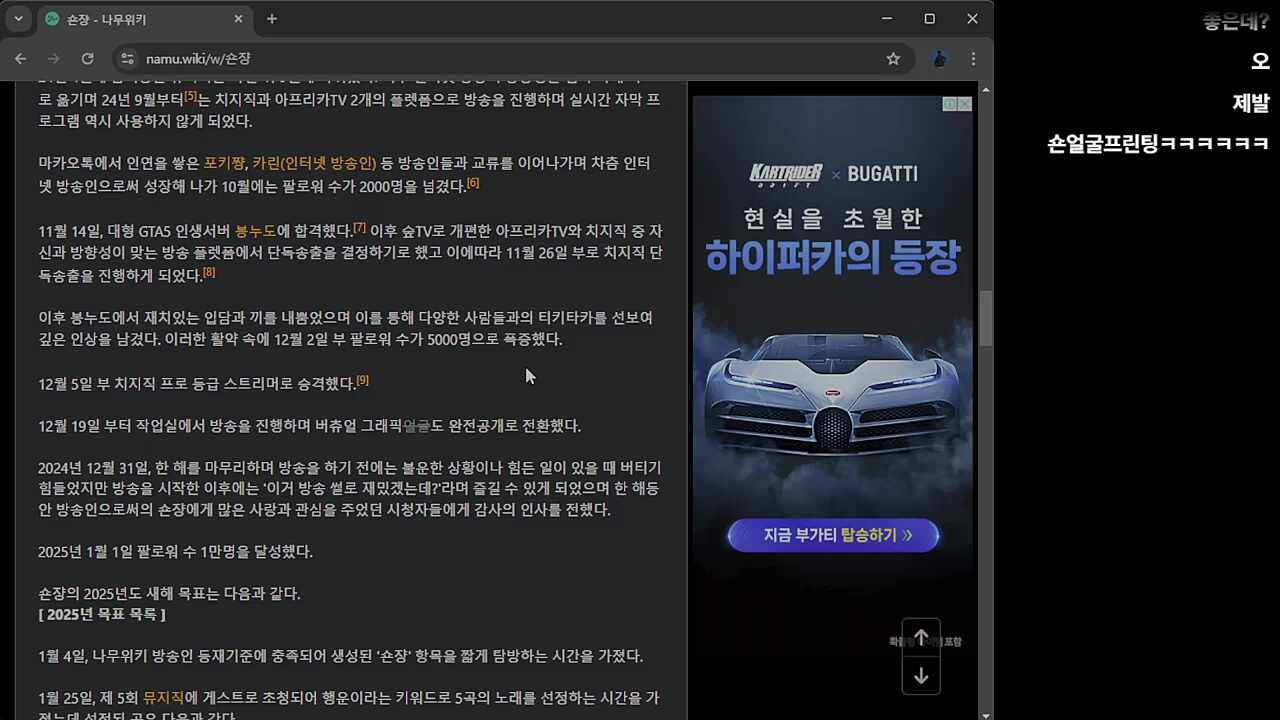Open footnote 7 reference
The width and height of the screenshot is (1280, 720).
point(360,227)
